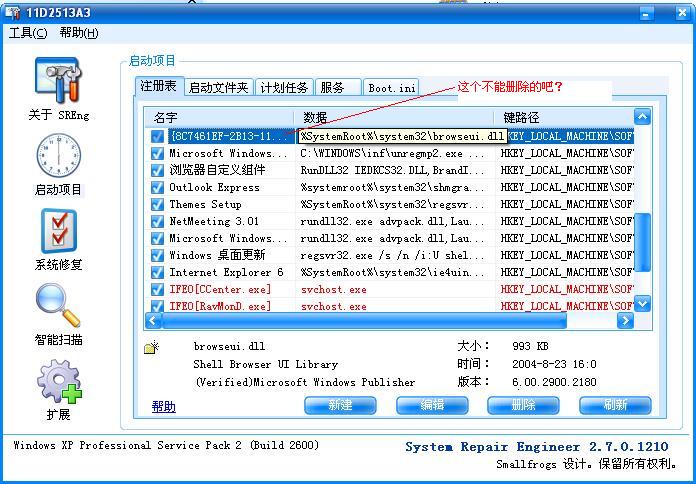Switch to the 注册表 tab
This screenshot has height=484, width=696.
tap(159, 86)
